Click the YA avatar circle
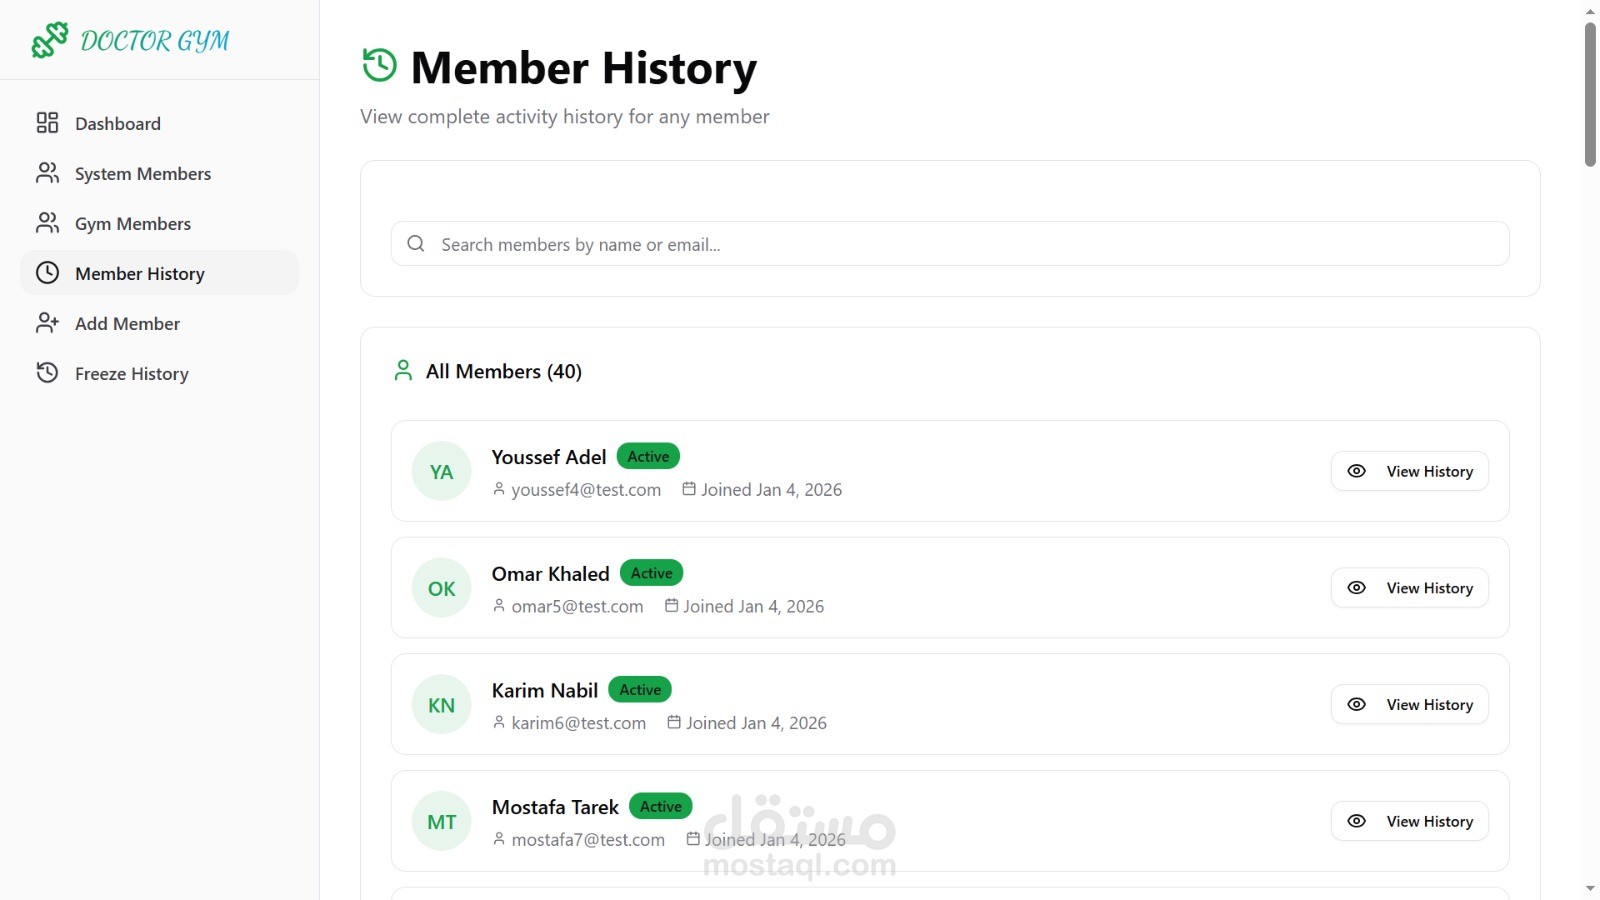This screenshot has height=900, width=1600. pos(442,471)
